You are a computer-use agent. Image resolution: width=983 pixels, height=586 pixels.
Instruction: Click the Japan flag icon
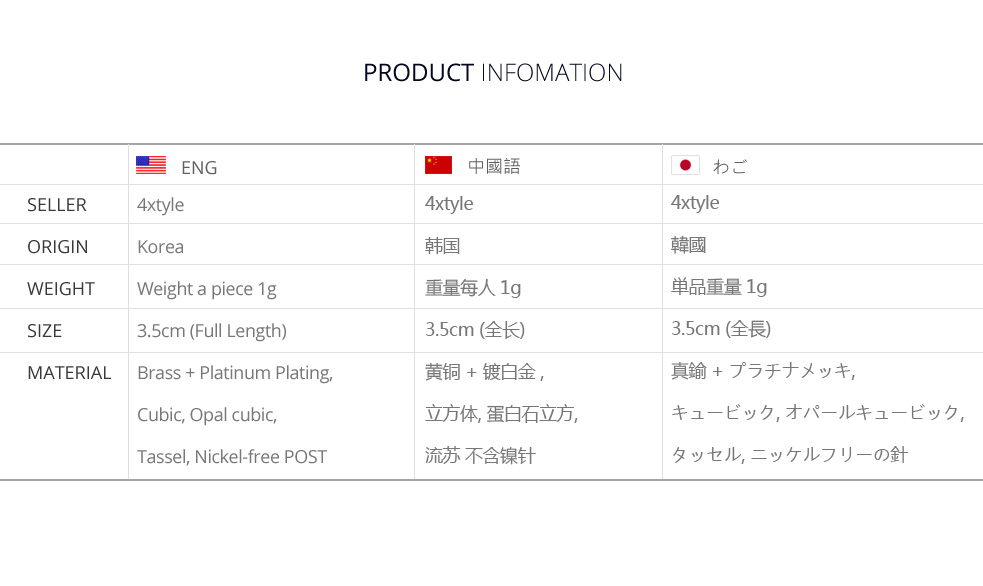685,165
